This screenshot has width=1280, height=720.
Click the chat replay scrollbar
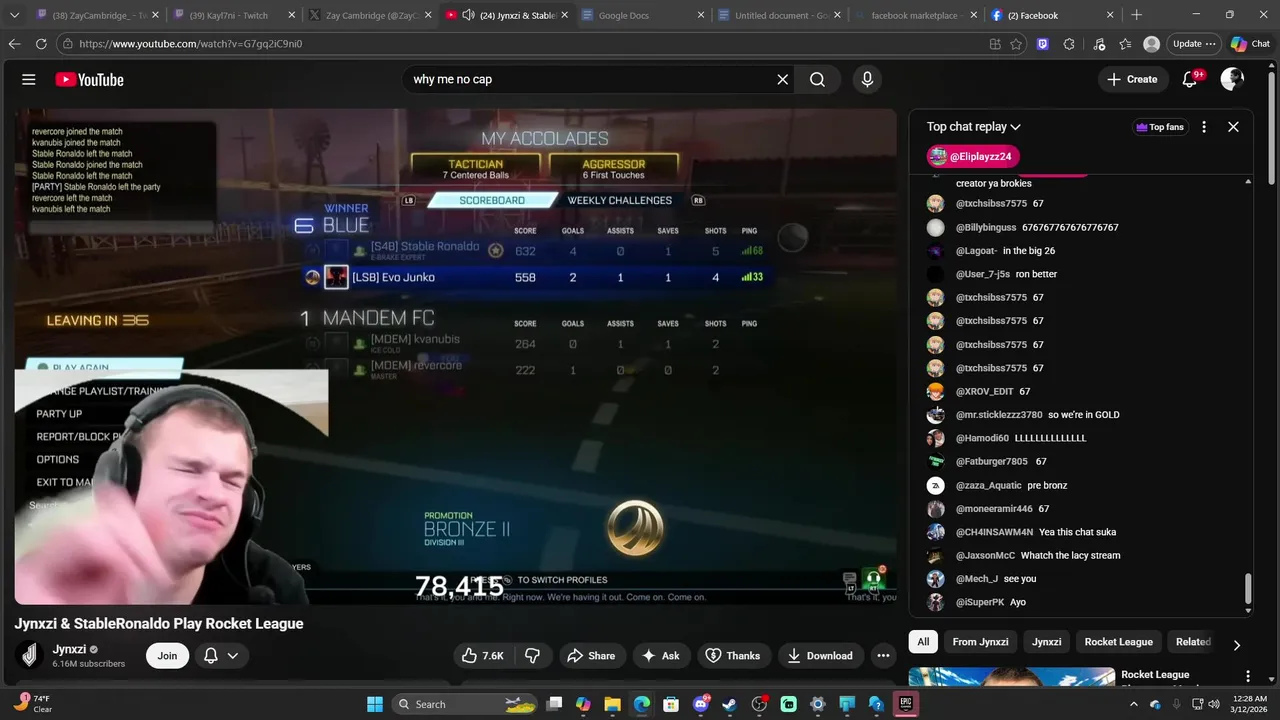click(x=1247, y=590)
